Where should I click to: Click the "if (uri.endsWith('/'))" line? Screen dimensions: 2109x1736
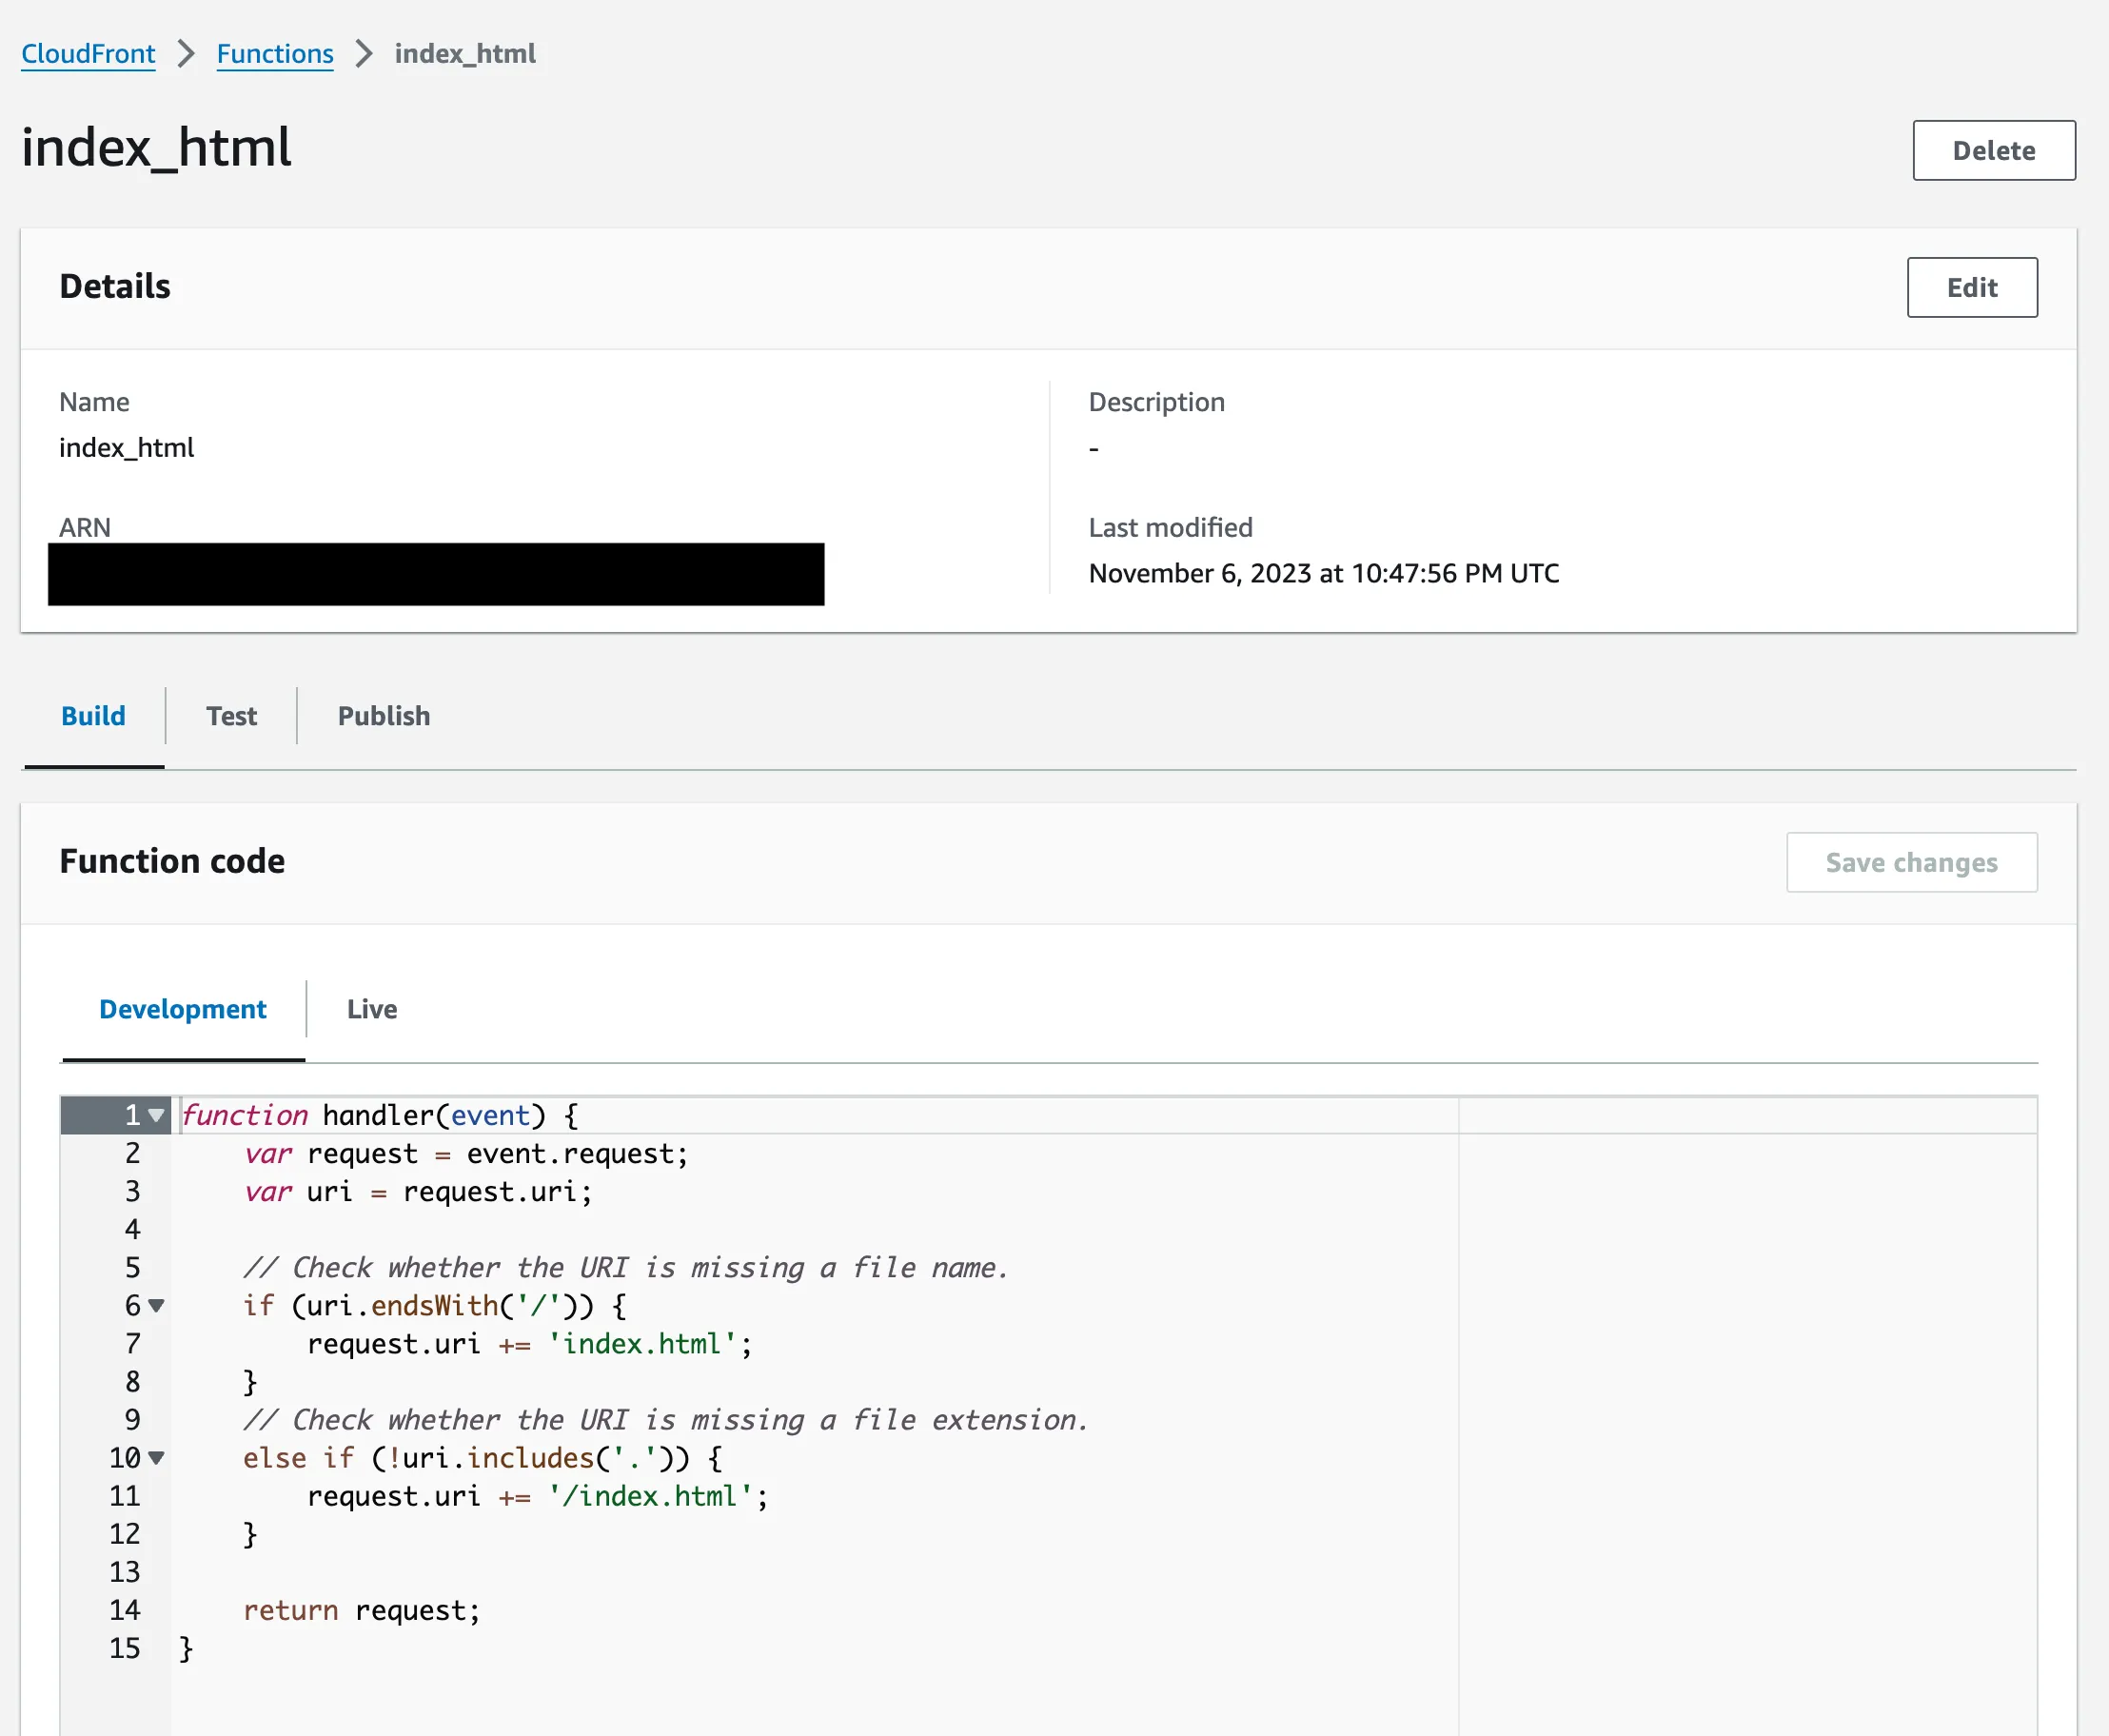435,1305
